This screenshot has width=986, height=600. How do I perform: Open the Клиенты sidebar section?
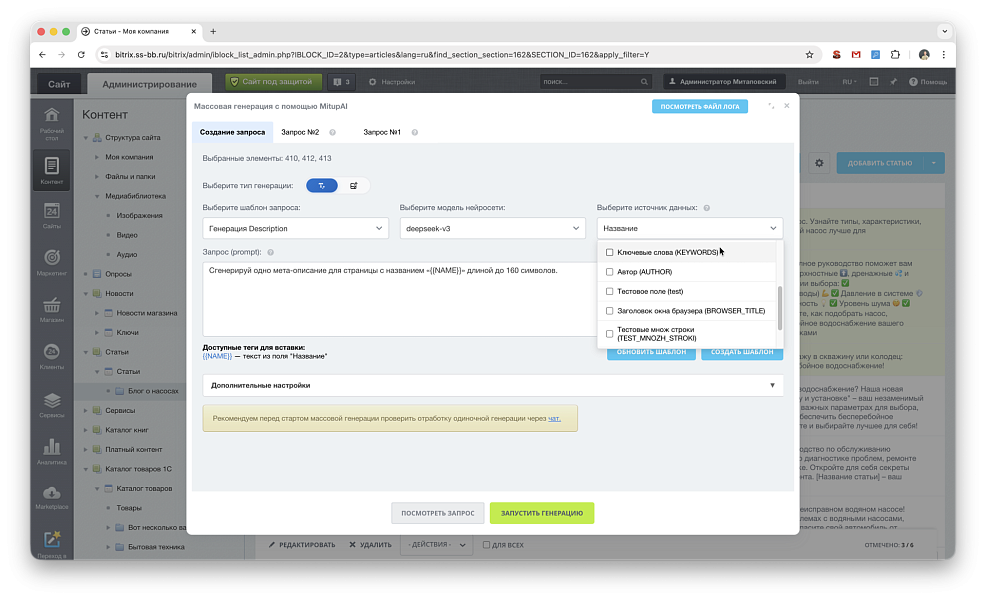coord(52,357)
